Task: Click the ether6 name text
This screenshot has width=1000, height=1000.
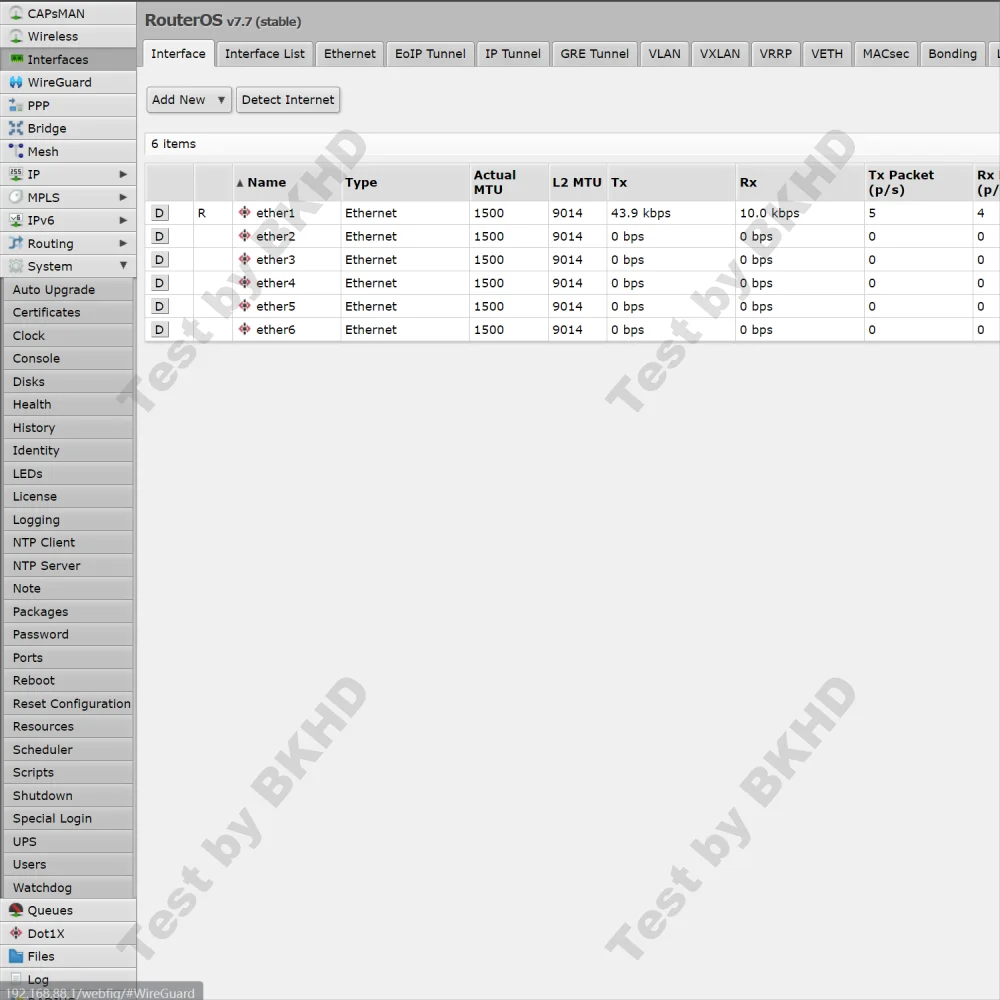Action: 276,330
